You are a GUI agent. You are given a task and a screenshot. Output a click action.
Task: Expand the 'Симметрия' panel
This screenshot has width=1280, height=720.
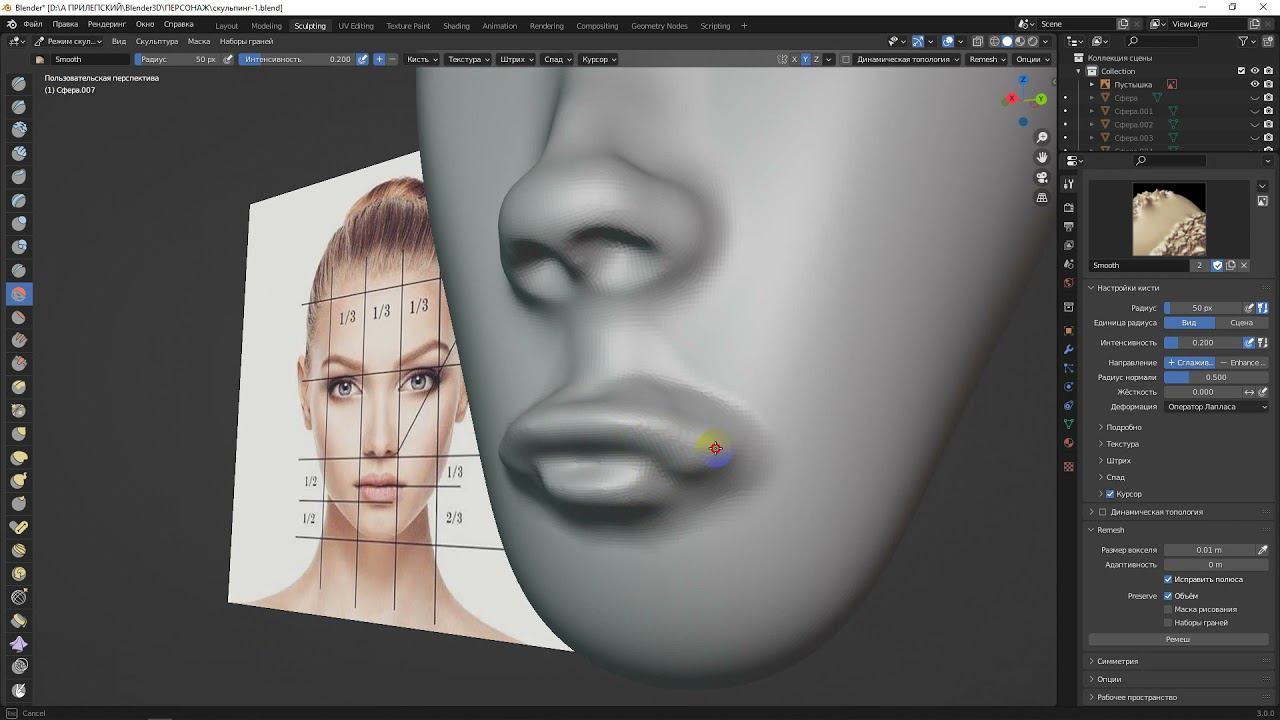tap(1117, 661)
